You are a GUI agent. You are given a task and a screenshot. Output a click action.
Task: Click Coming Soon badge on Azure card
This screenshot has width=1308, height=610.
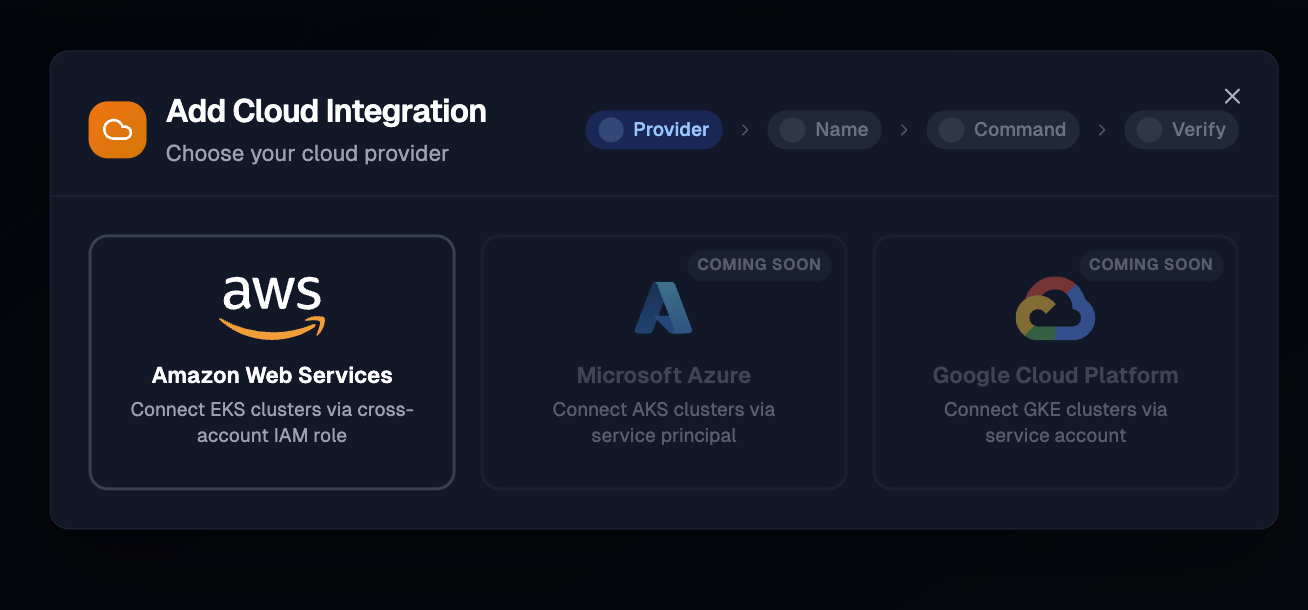point(759,265)
